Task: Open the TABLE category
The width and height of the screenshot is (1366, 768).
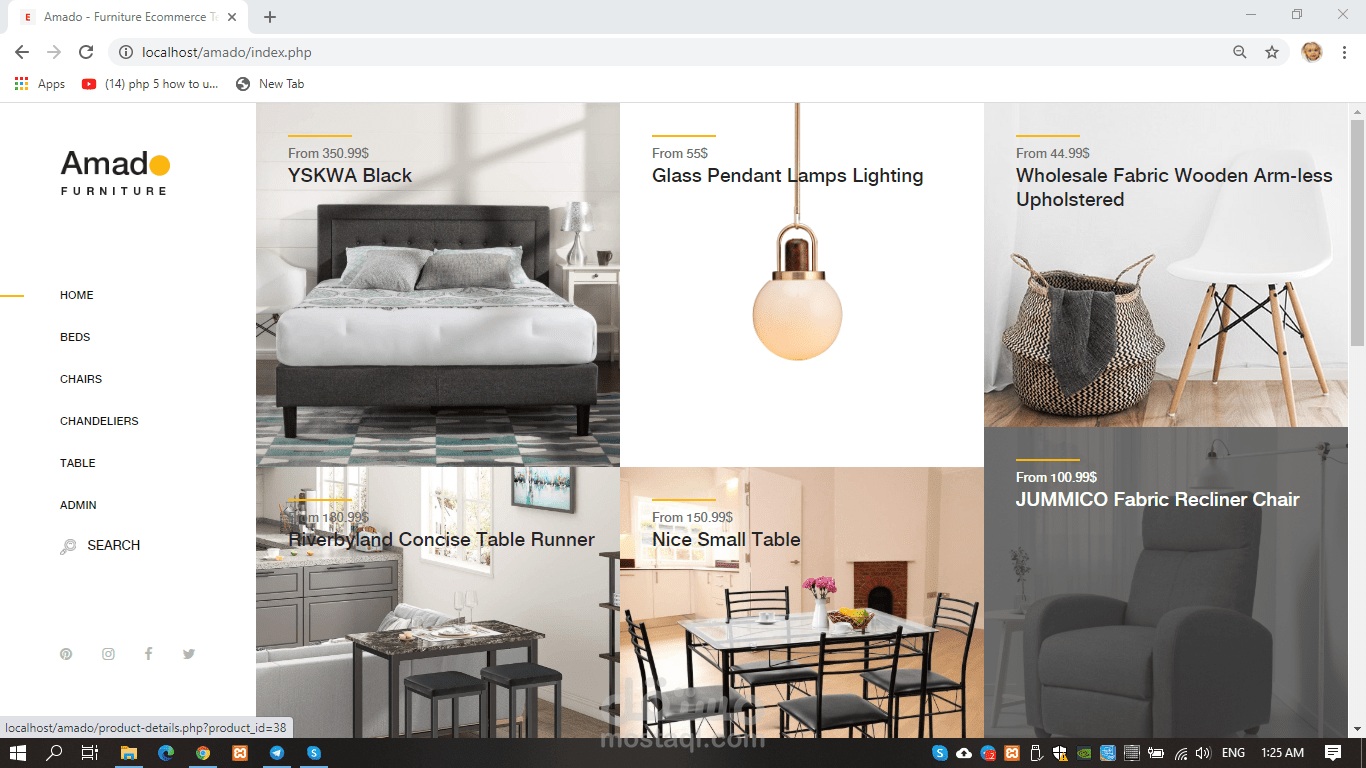Action: pos(78,463)
